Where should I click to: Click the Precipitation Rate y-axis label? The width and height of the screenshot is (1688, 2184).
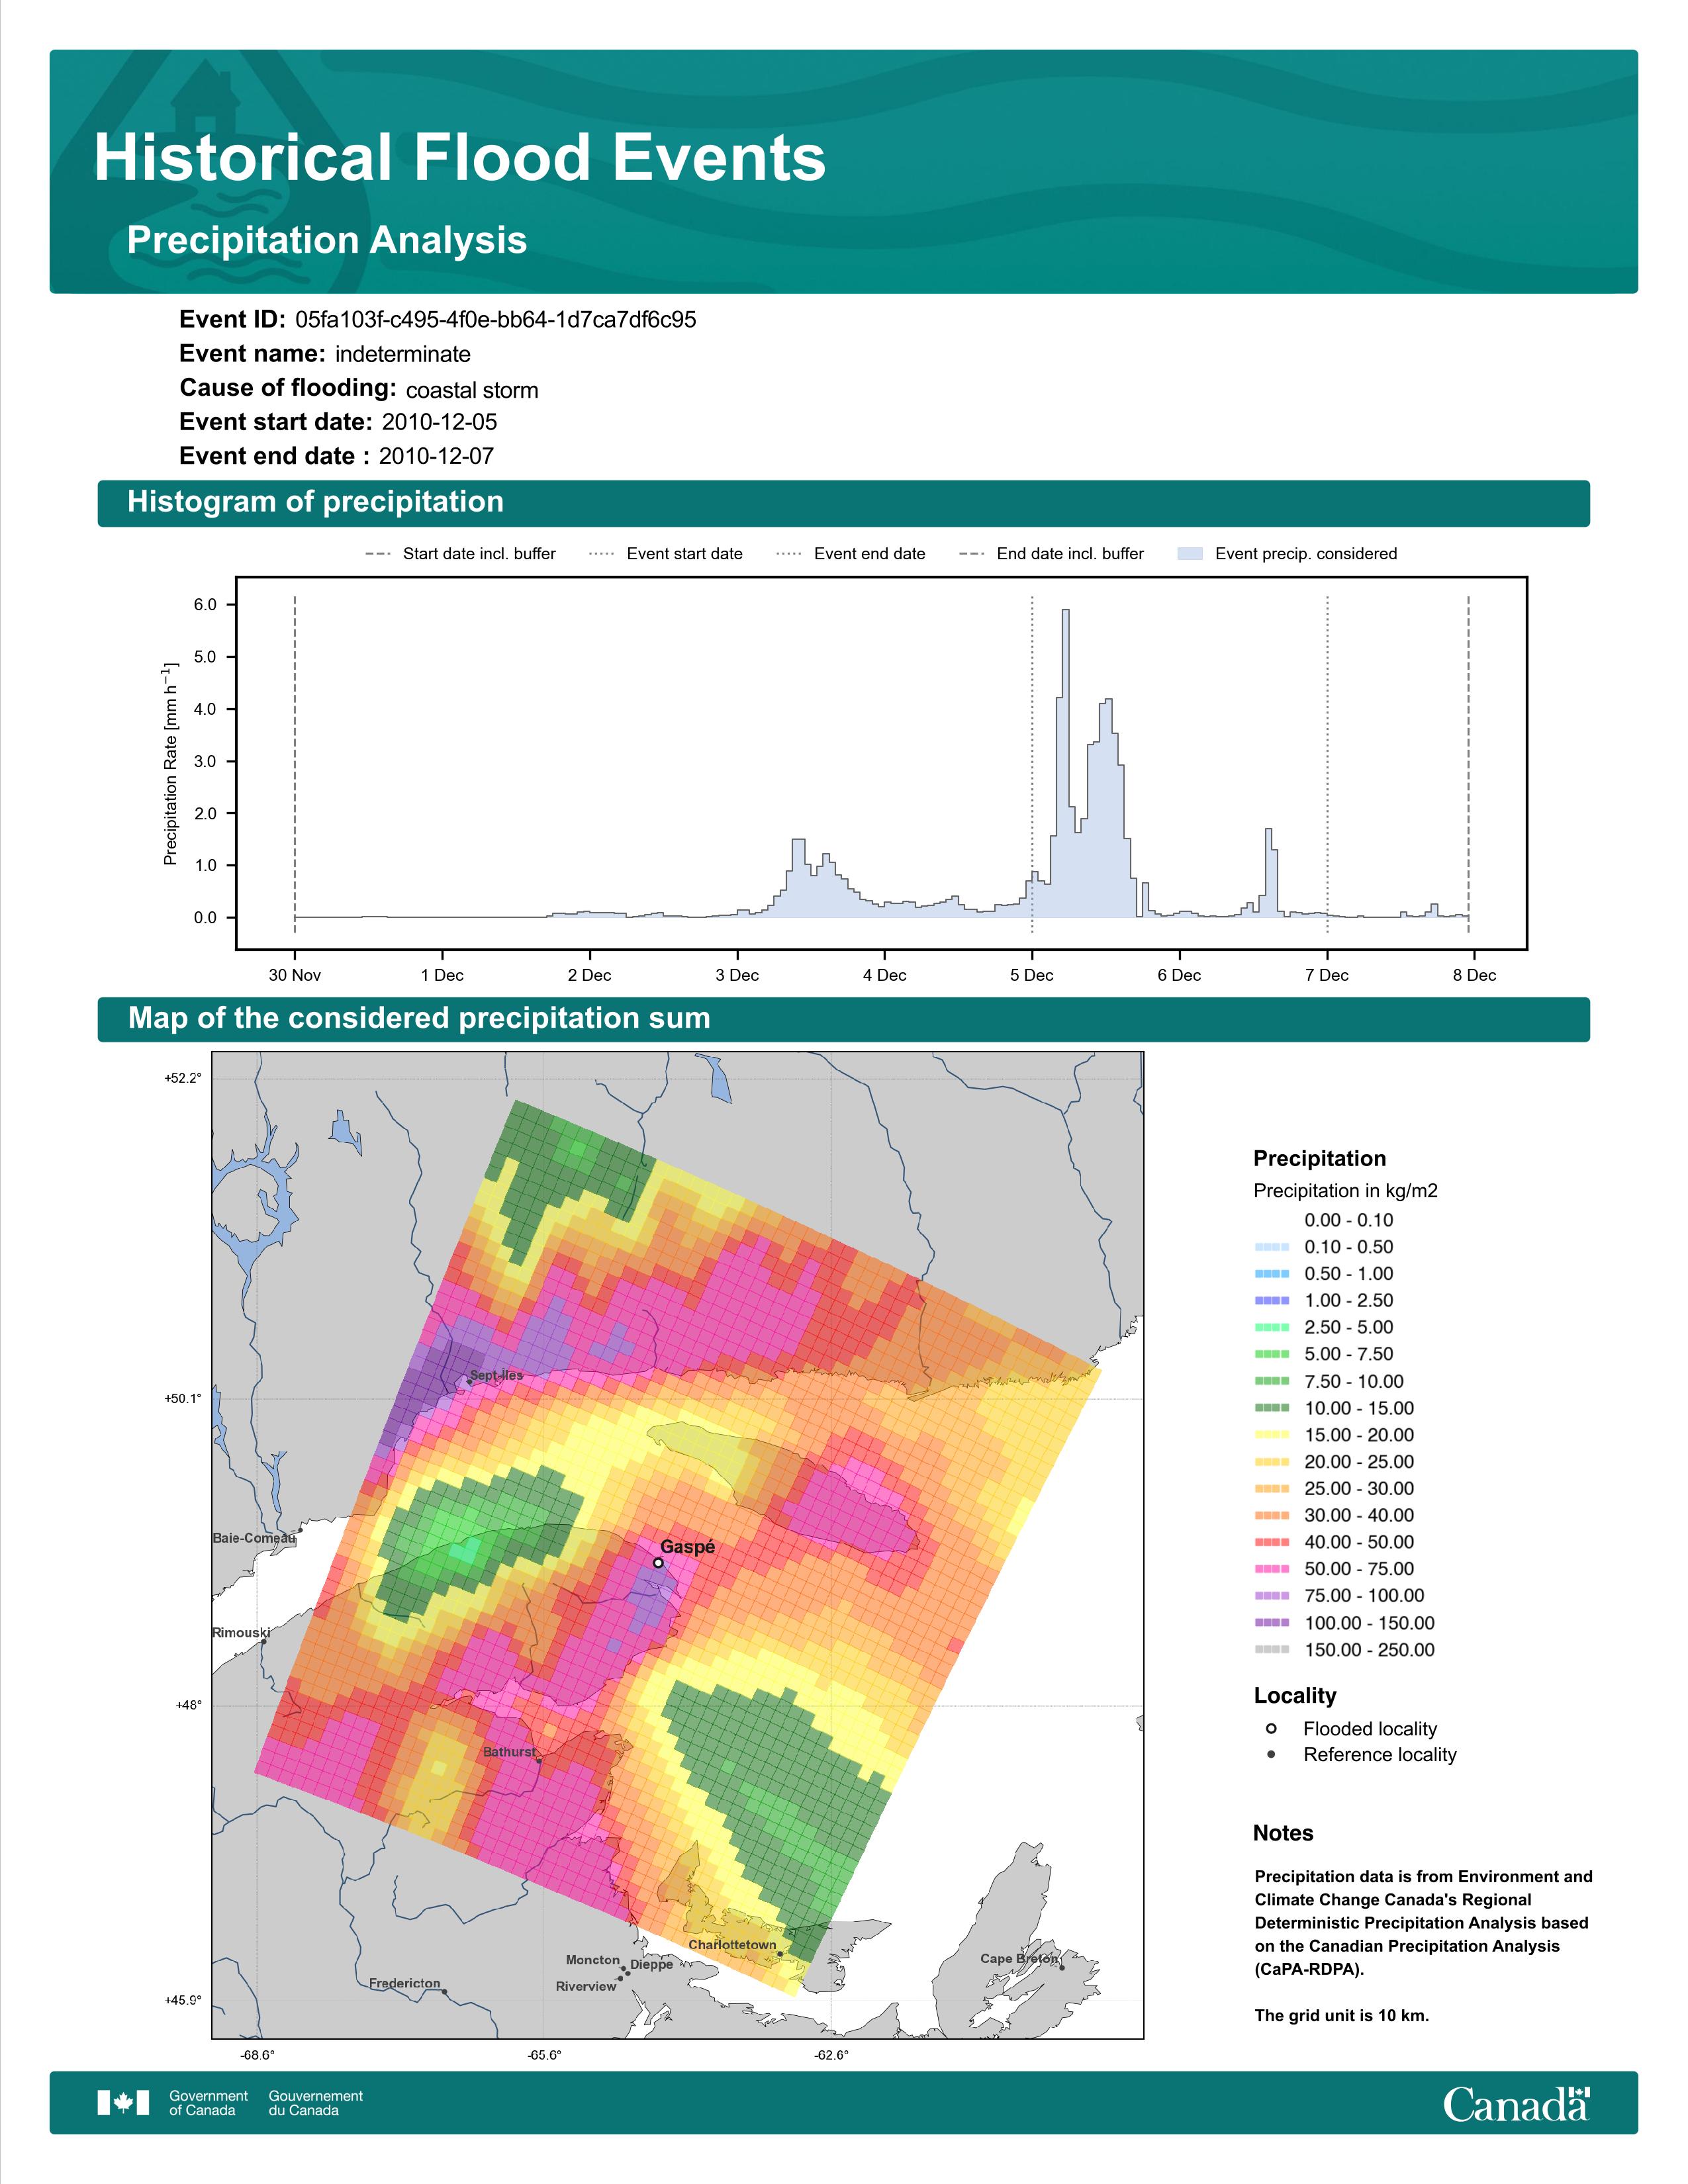170,763
